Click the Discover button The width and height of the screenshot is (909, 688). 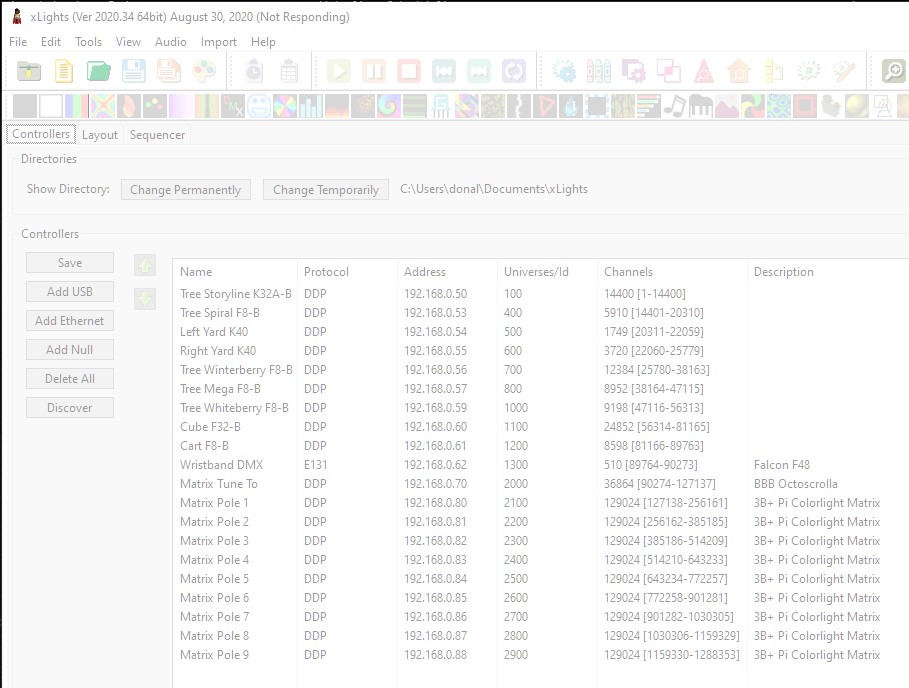click(70, 407)
